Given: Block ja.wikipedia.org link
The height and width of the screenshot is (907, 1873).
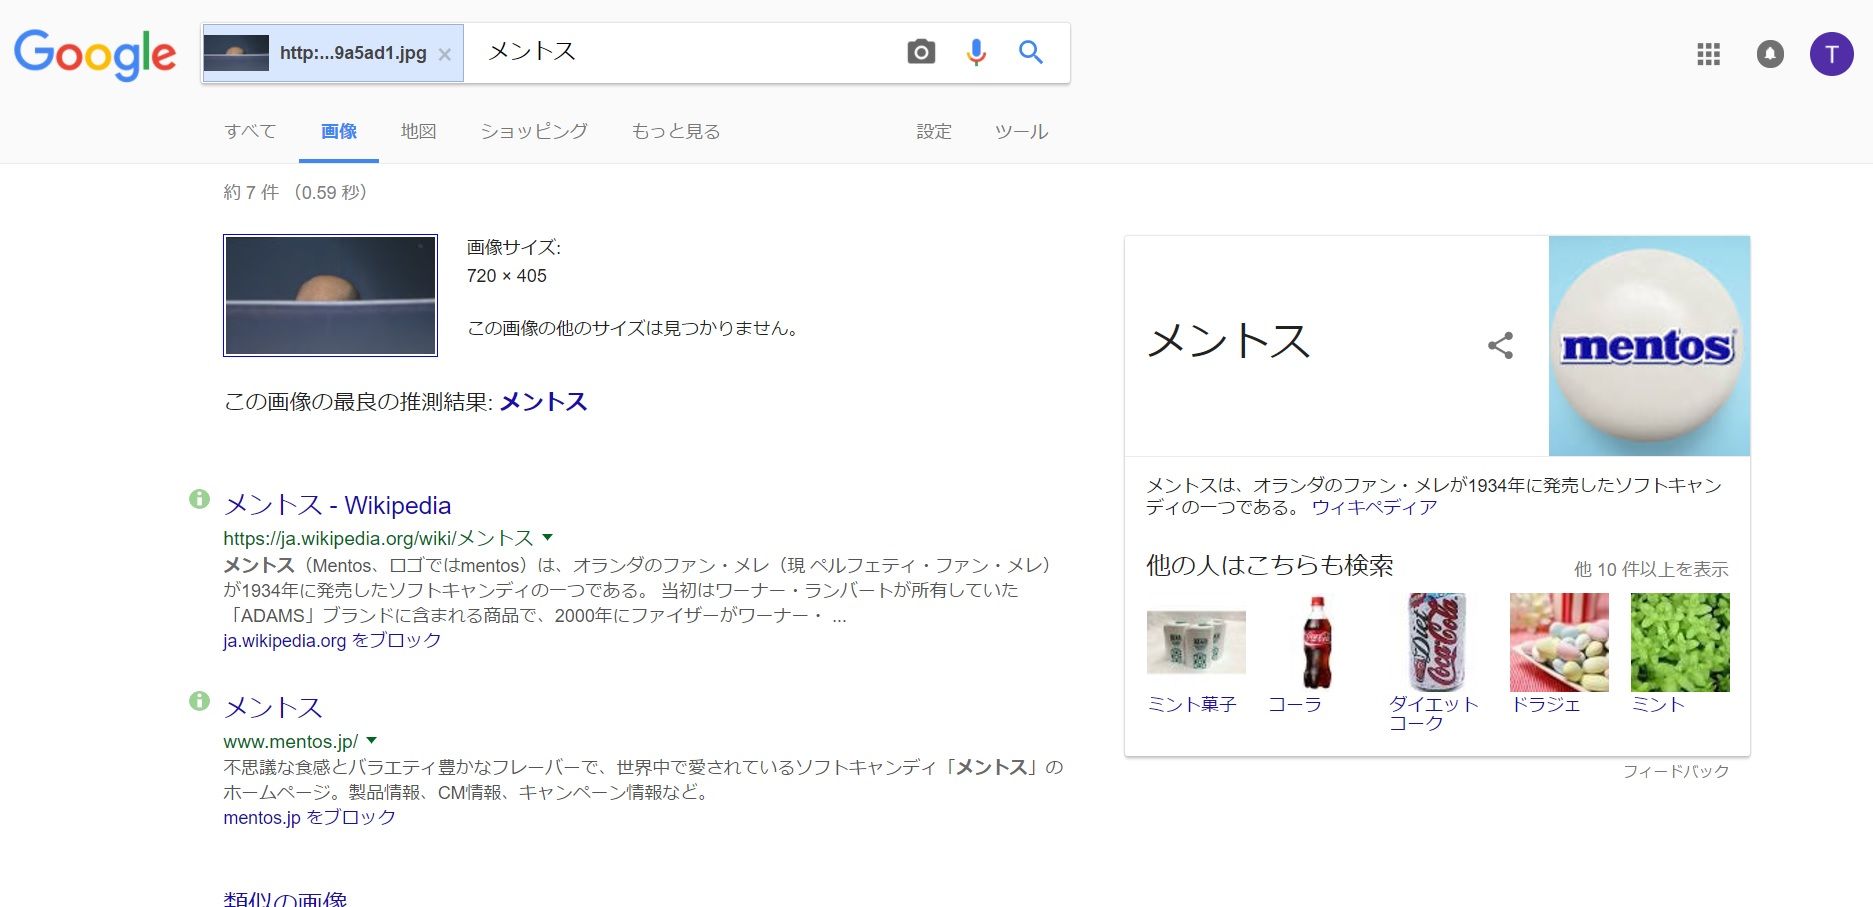Looking at the screenshot, I should pyautogui.click(x=332, y=640).
